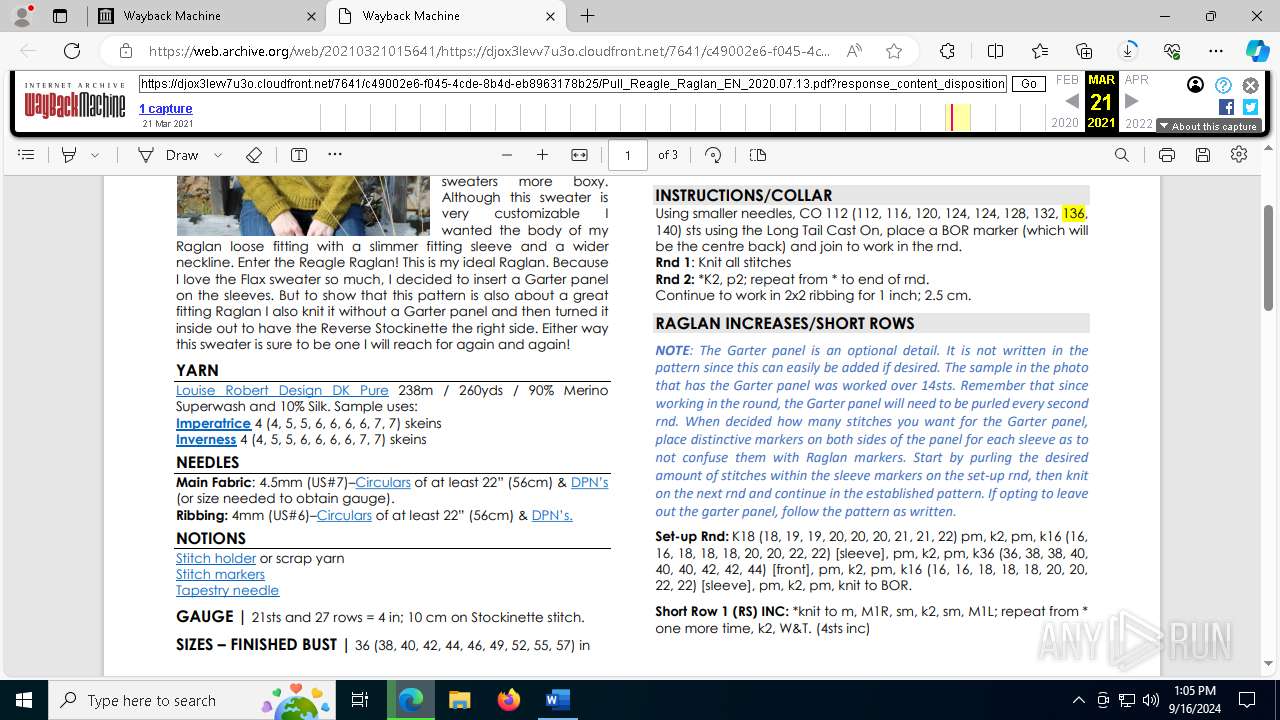The height and width of the screenshot is (720, 1280).
Task: Switch to page view mode
Action: tap(758, 155)
